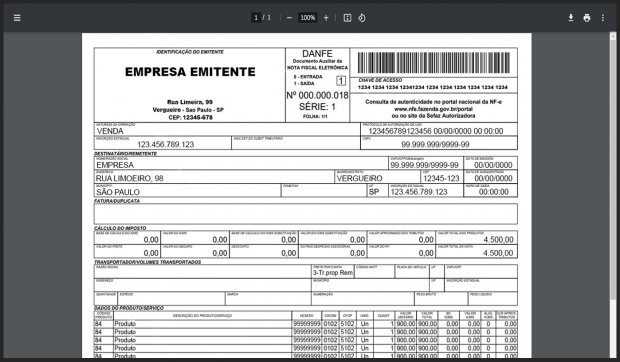Click the Rua Limeira, 99 issuer address

point(190,102)
